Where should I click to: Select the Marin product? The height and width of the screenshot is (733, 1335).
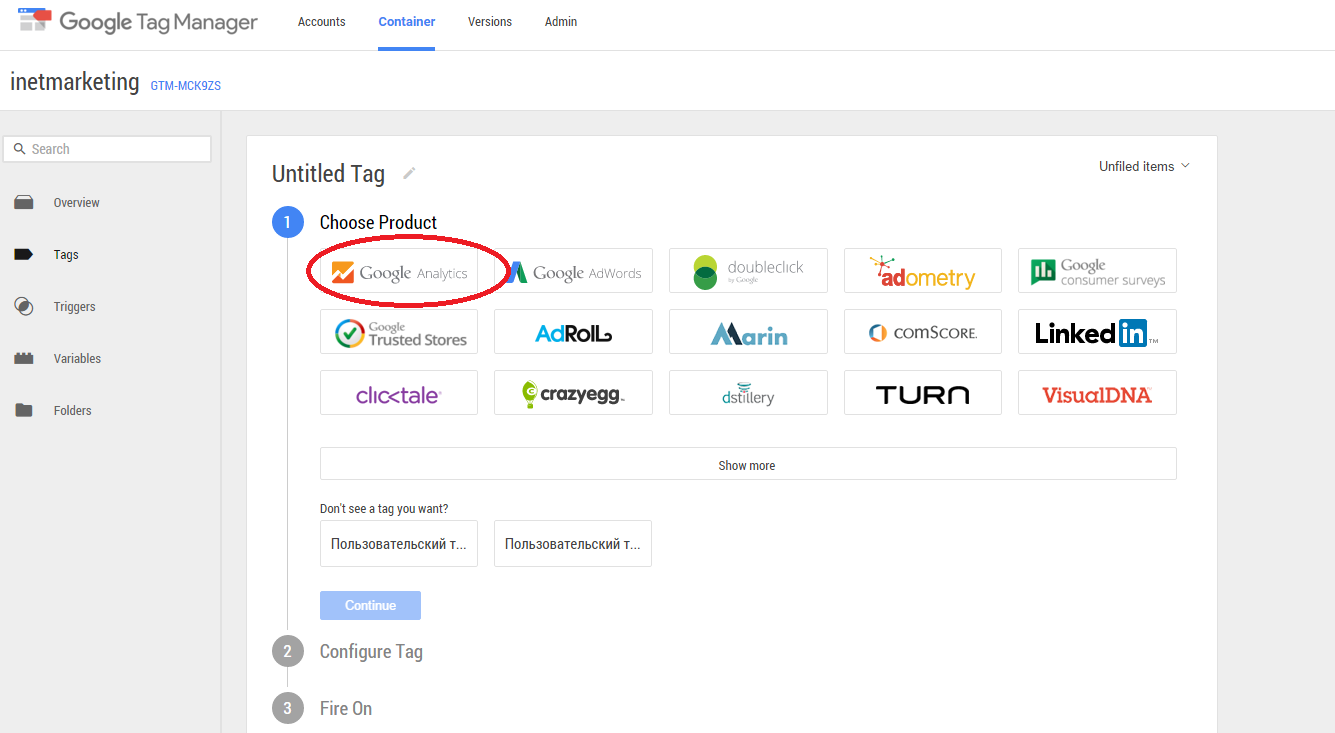tap(748, 332)
